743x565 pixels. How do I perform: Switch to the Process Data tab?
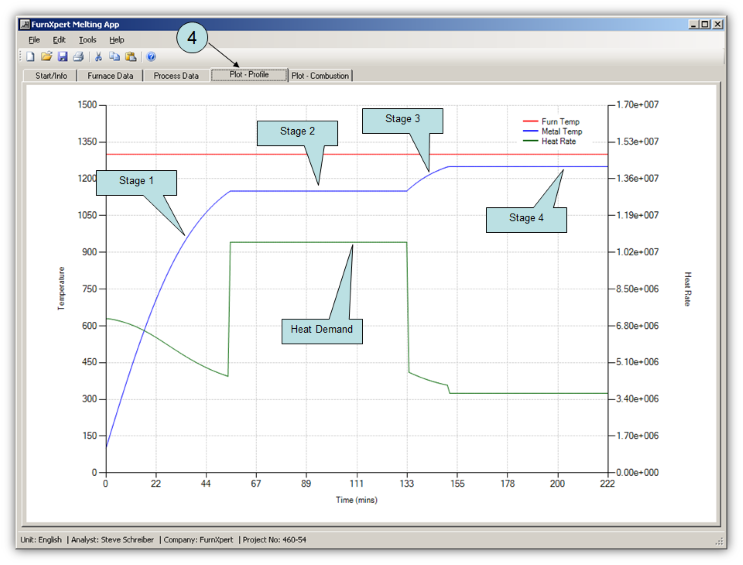[176, 76]
